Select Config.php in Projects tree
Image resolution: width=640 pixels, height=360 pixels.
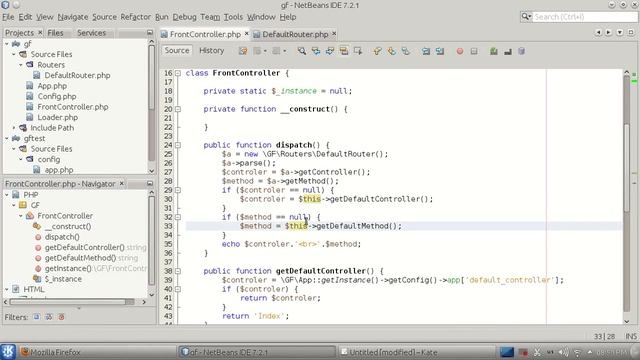57,96
